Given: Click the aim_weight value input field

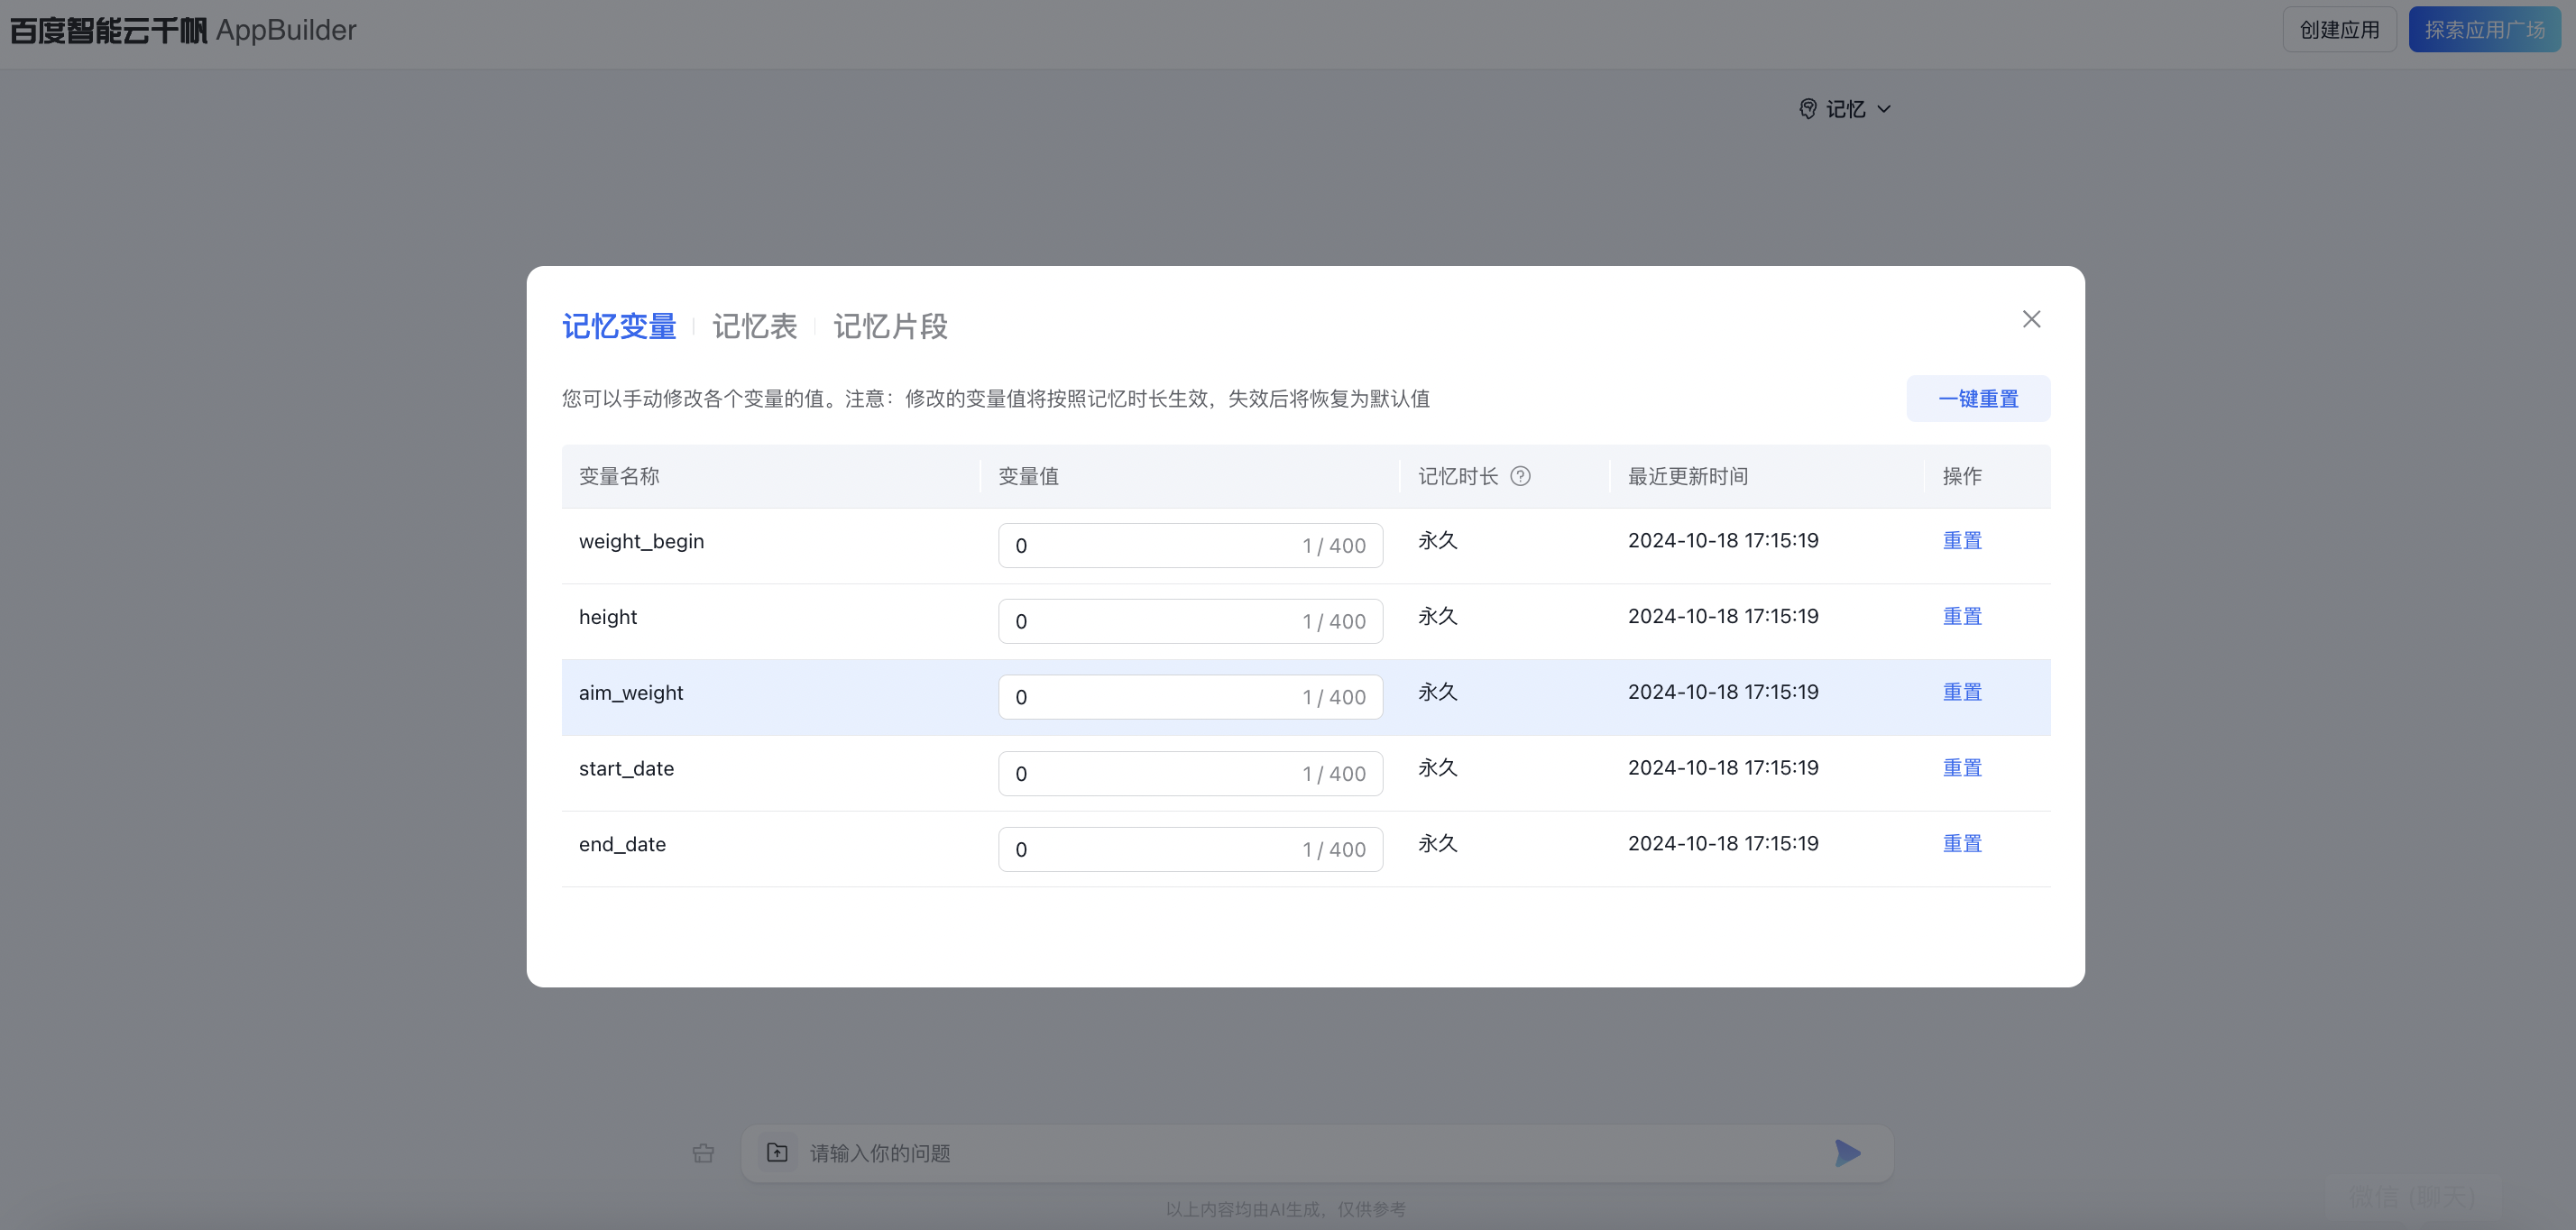Looking at the screenshot, I should coord(1190,698).
